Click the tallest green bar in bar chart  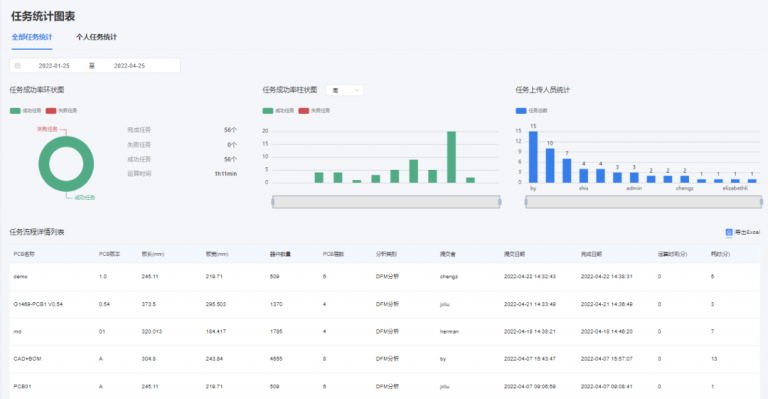click(x=452, y=157)
